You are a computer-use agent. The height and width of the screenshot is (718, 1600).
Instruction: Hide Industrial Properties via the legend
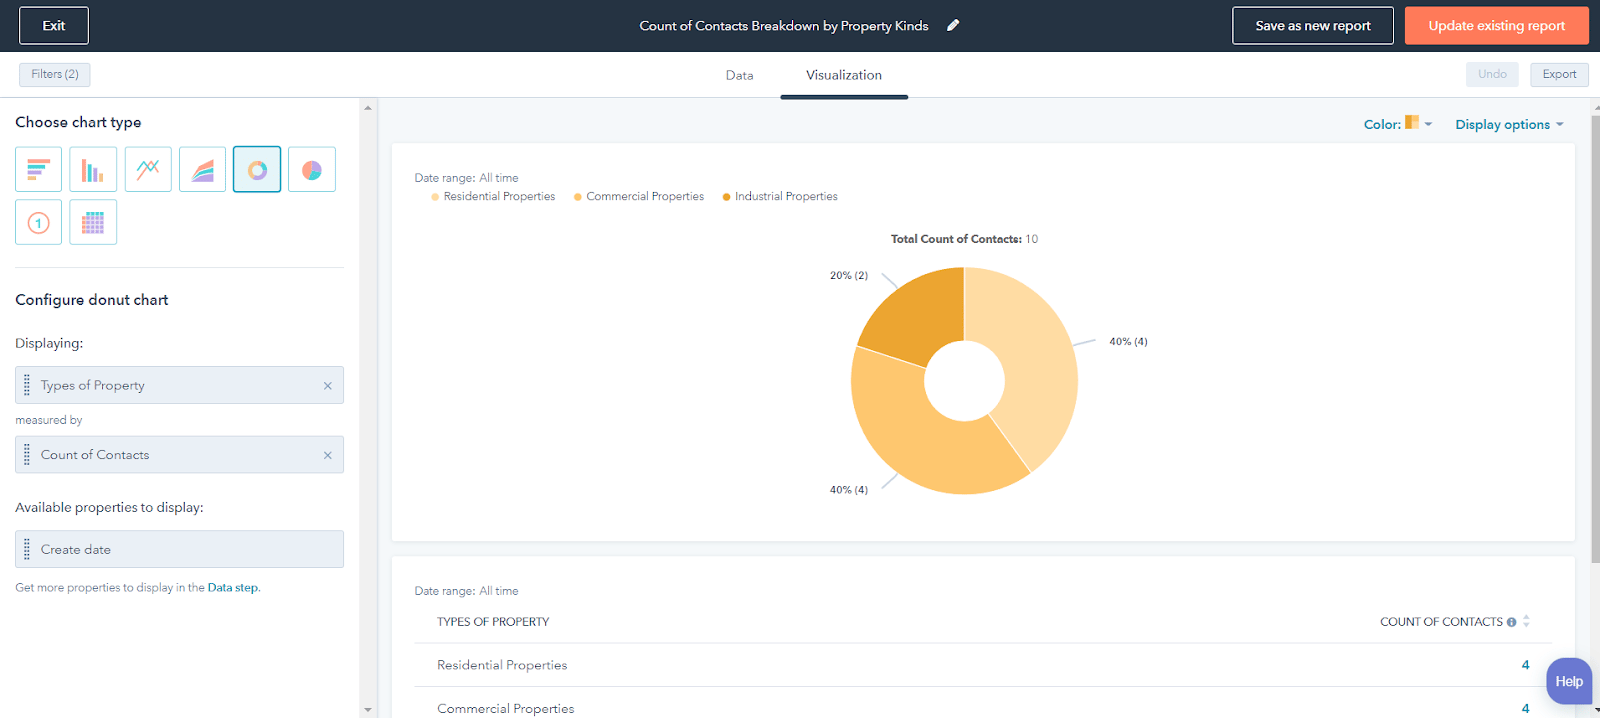coord(785,197)
